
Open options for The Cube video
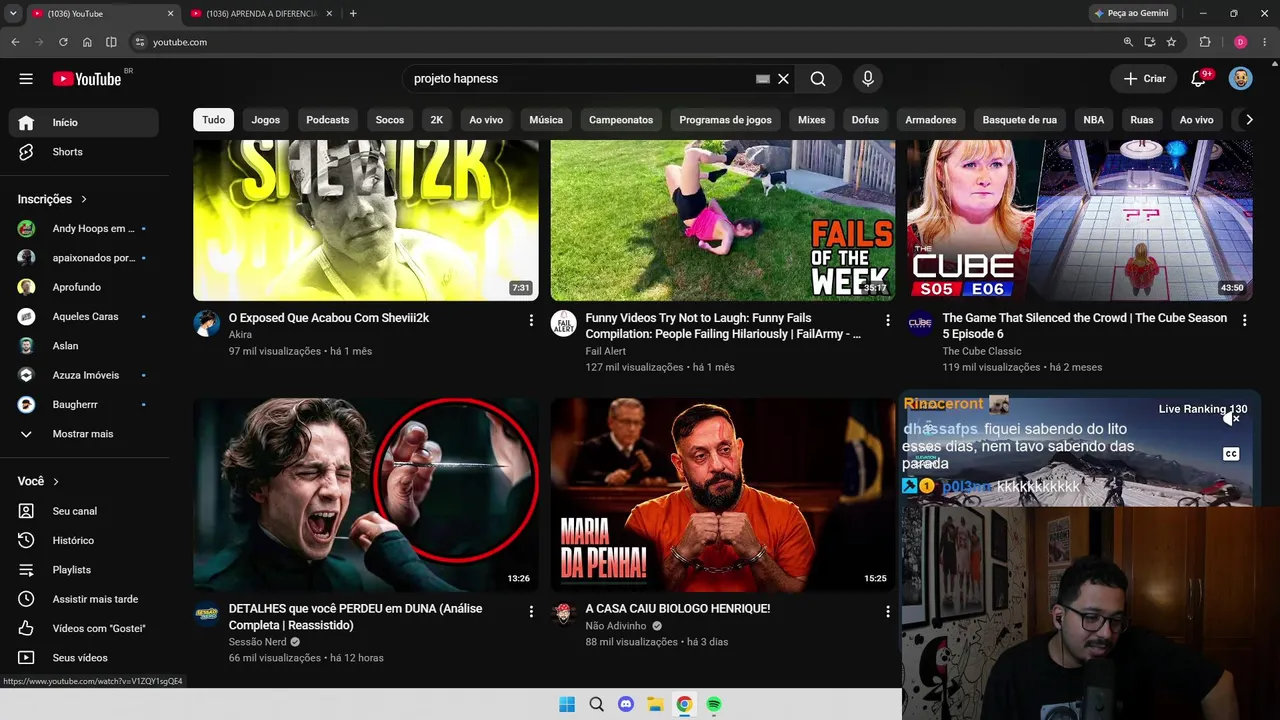click(1244, 320)
